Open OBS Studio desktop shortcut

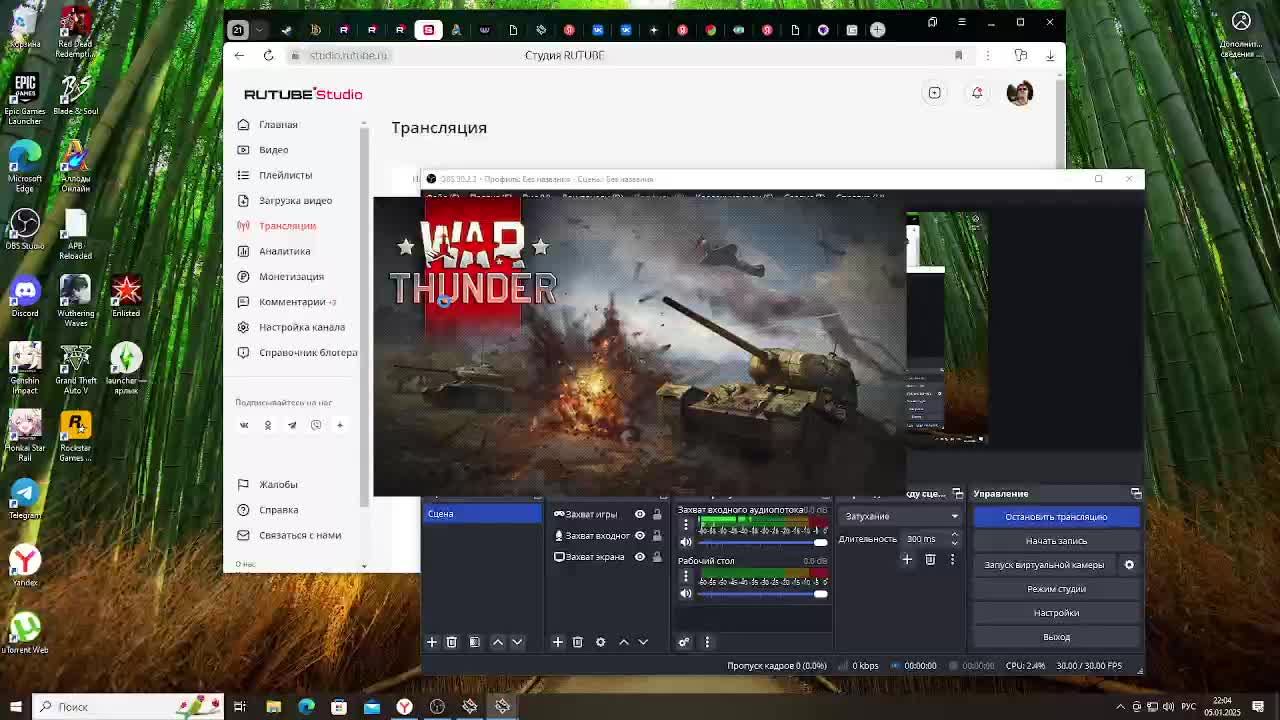[x=25, y=230]
